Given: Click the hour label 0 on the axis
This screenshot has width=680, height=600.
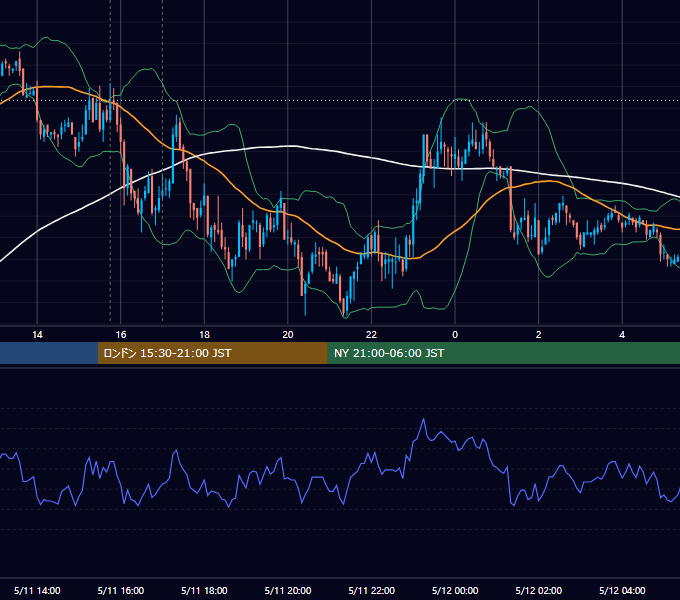Looking at the screenshot, I should click(455, 335).
